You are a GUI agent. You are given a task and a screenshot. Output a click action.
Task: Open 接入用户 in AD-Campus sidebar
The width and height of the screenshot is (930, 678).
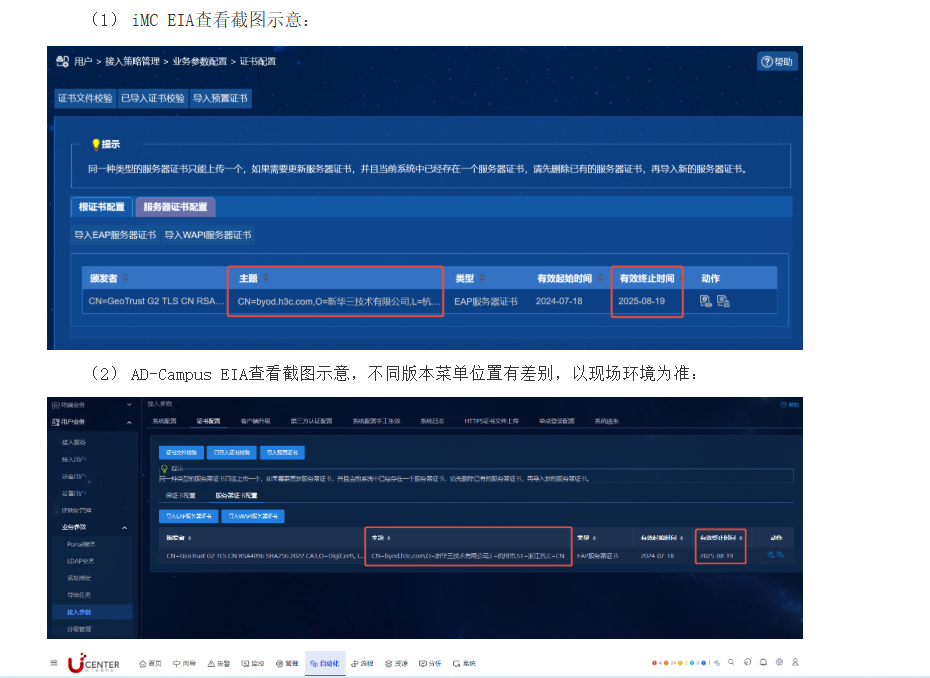[x=74, y=459]
